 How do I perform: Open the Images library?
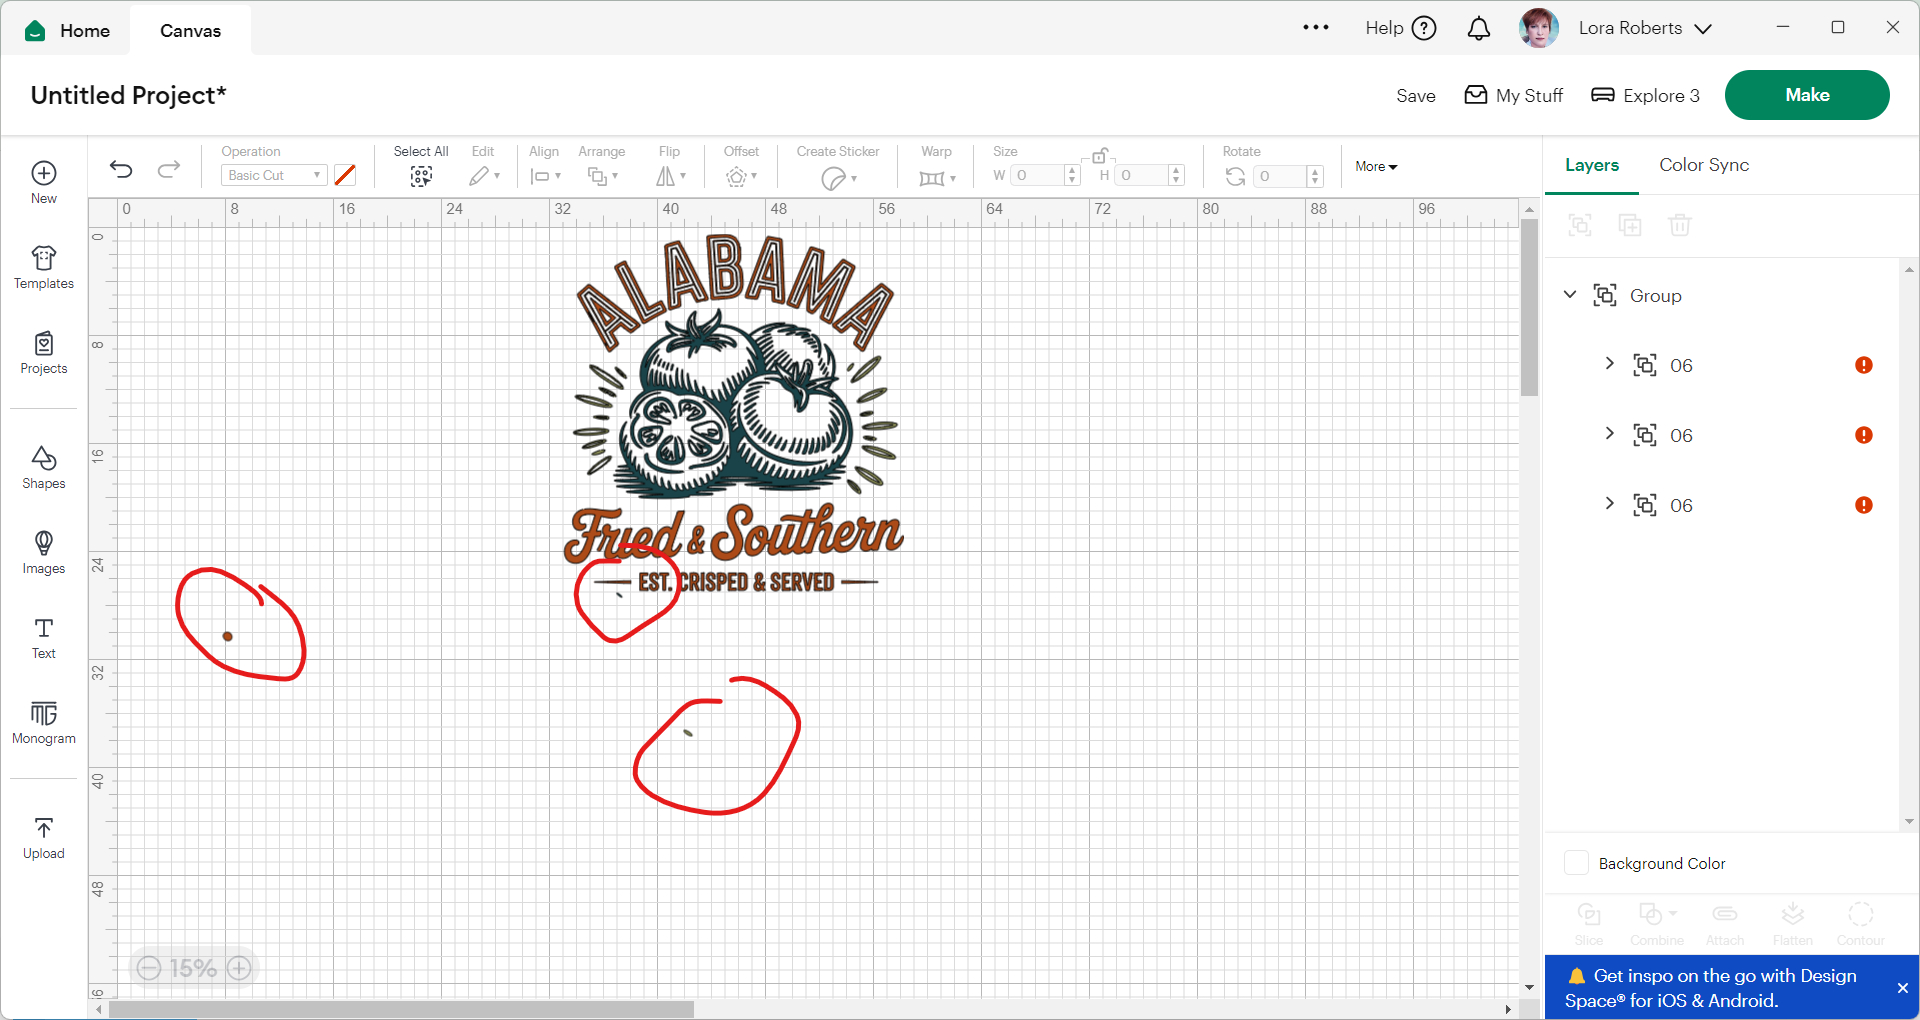pos(43,552)
